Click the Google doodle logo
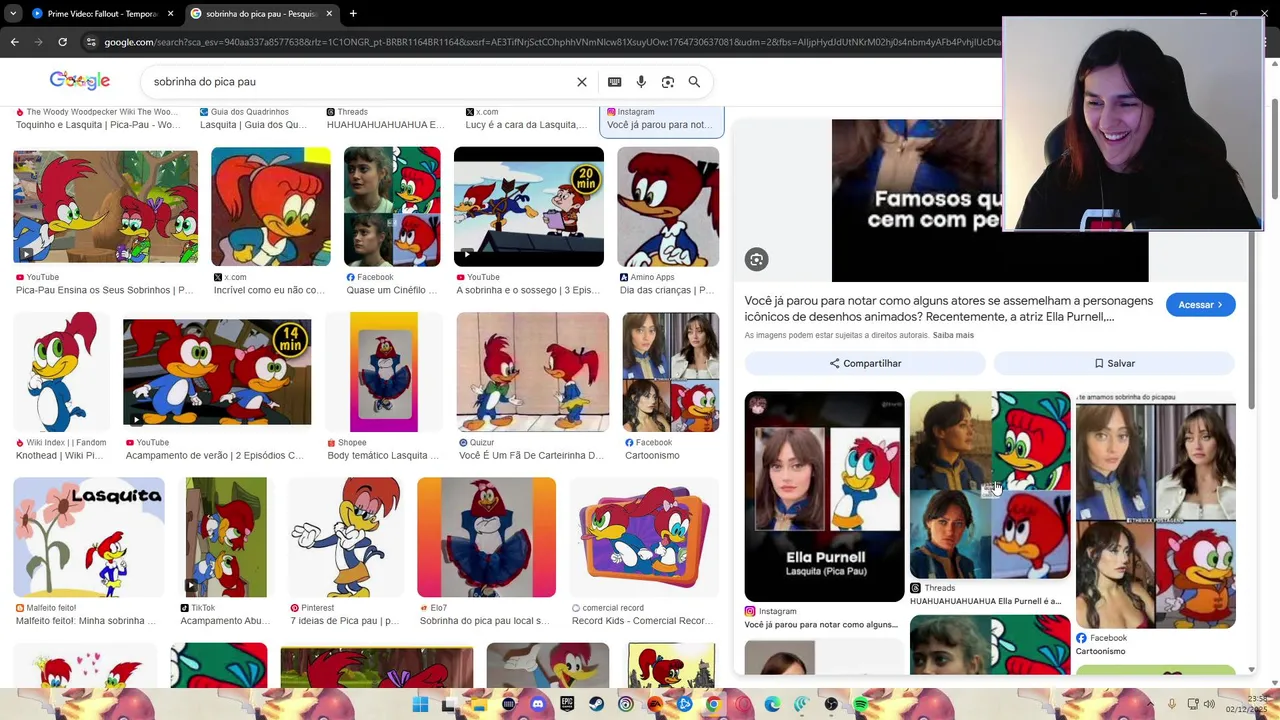This screenshot has height=720, width=1280. [80, 81]
